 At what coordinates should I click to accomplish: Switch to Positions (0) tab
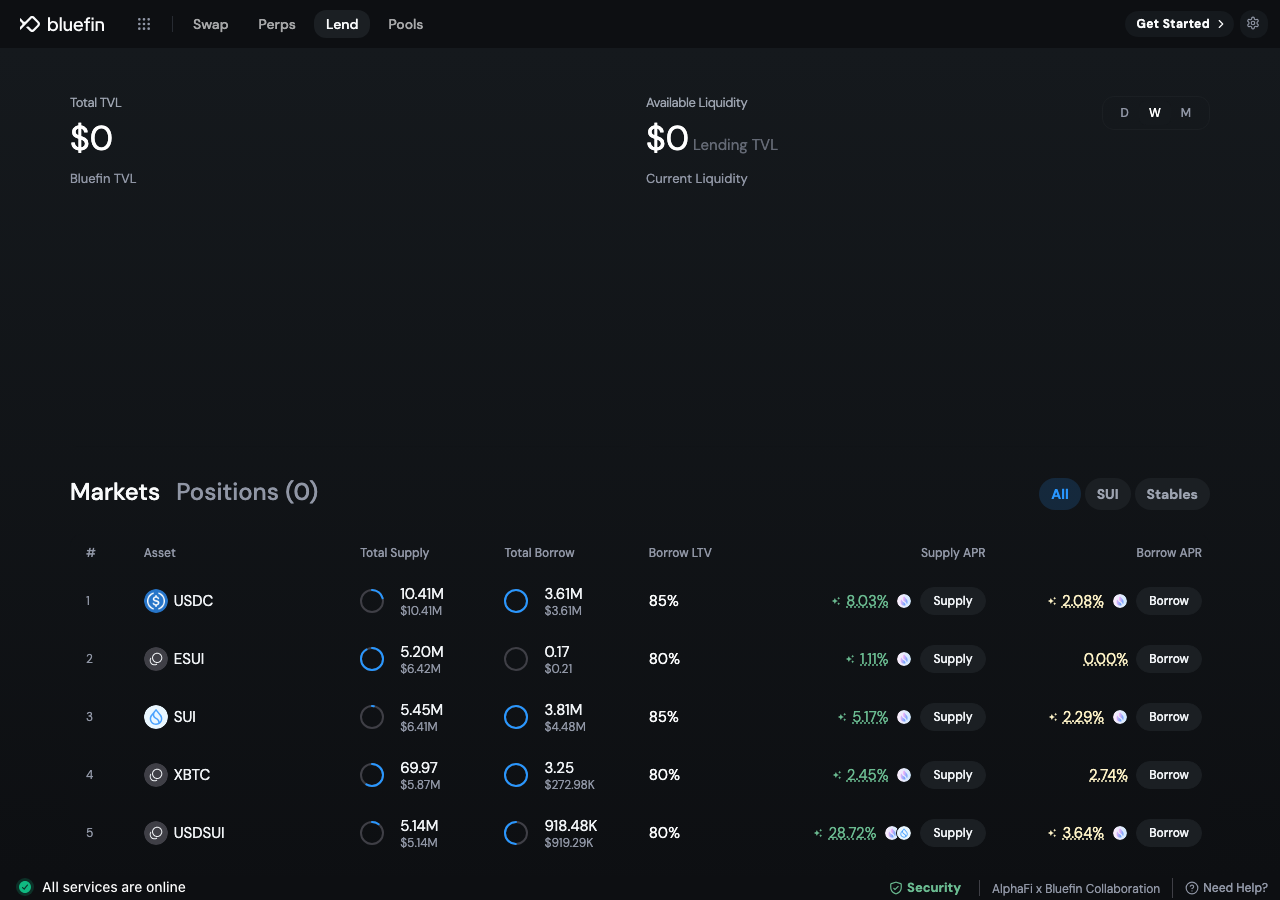point(247,492)
